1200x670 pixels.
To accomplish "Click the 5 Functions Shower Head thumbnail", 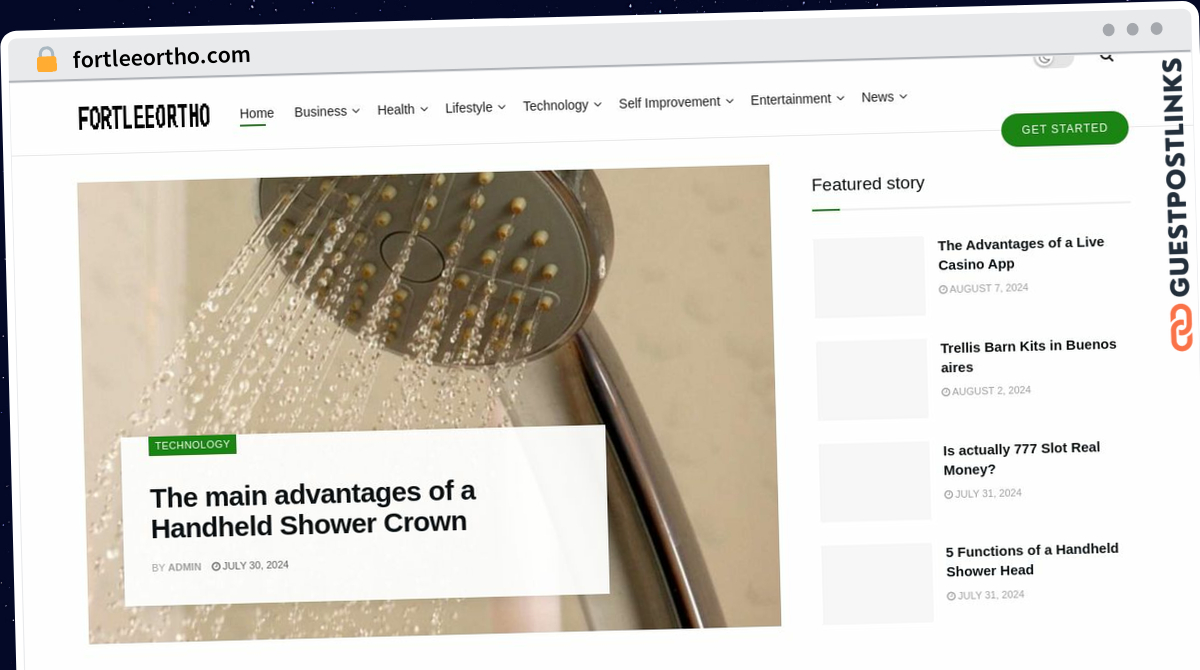I will (x=878, y=584).
